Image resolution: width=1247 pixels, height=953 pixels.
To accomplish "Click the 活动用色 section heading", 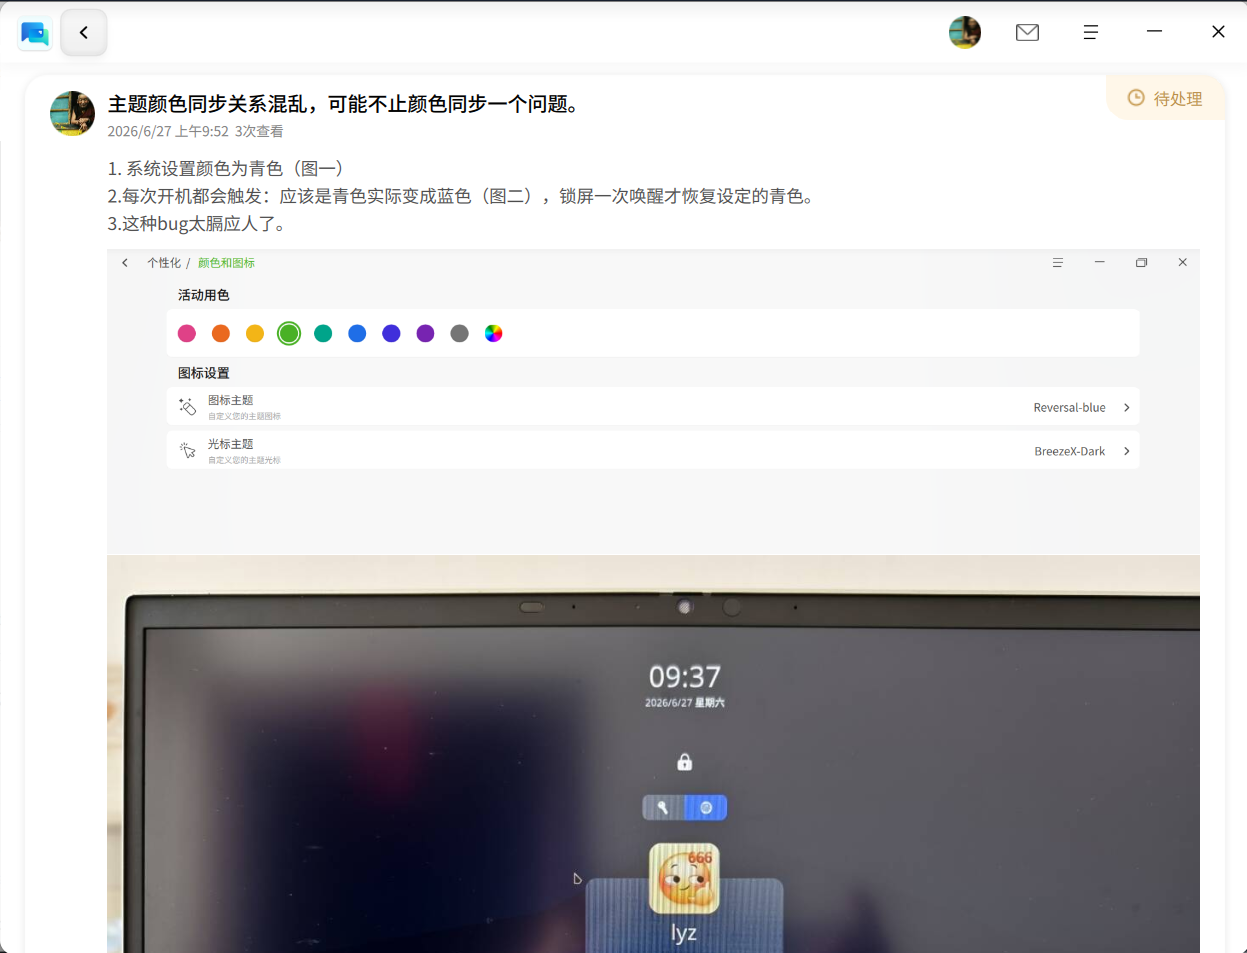I will (204, 295).
